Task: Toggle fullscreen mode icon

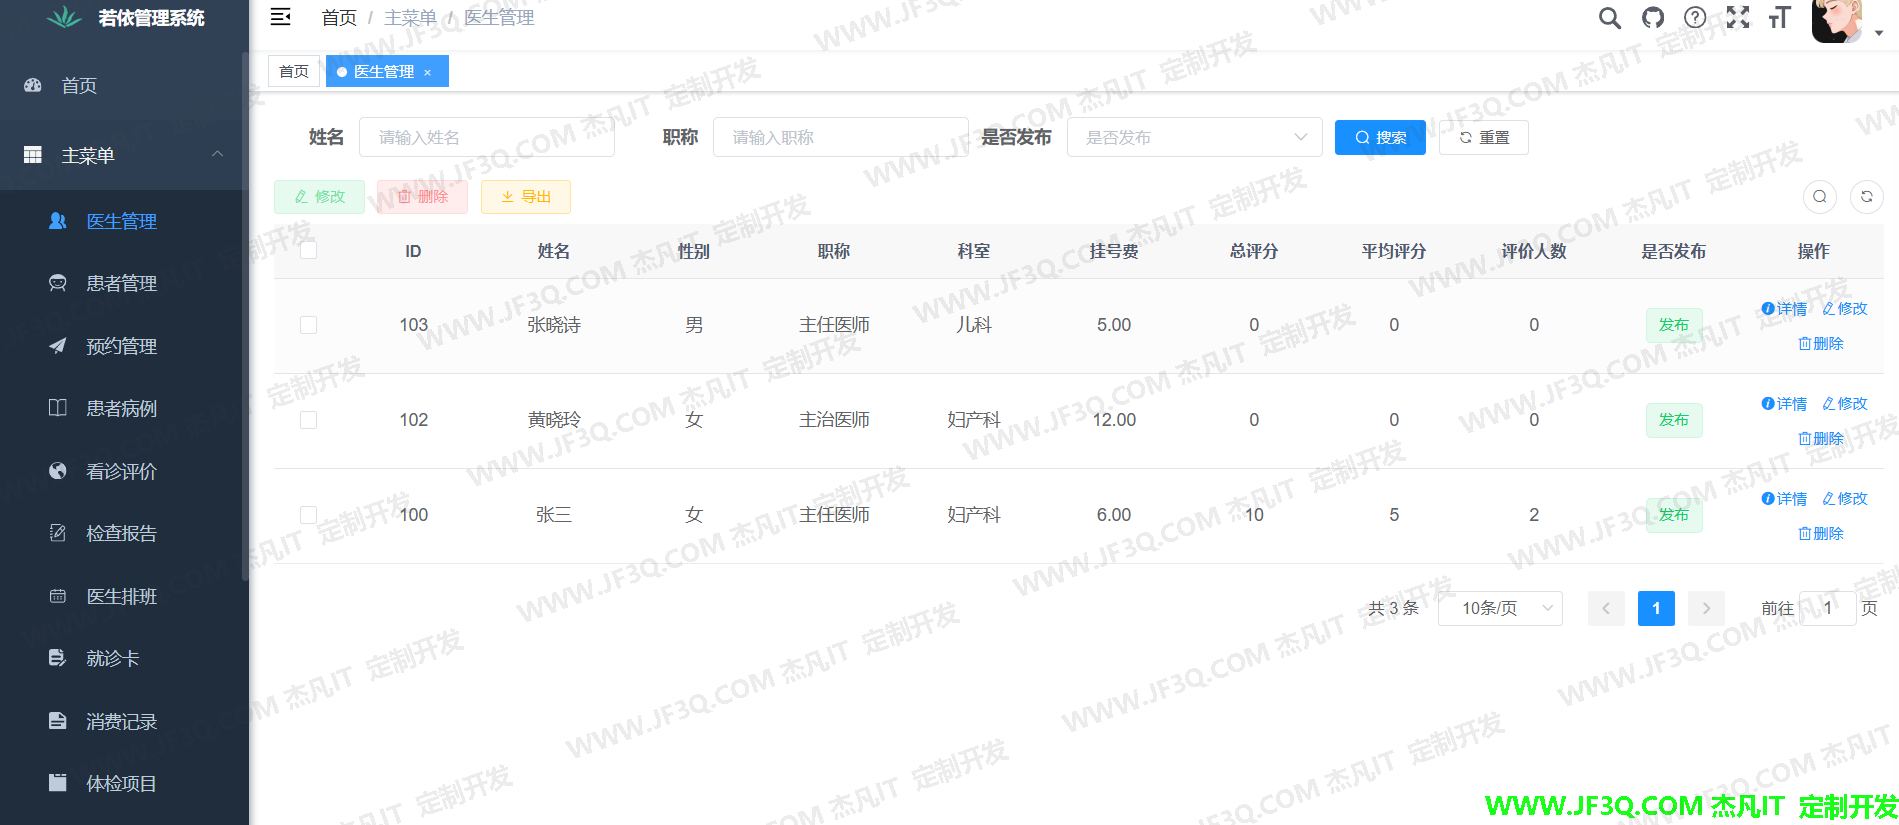Action: [x=1738, y=18]
